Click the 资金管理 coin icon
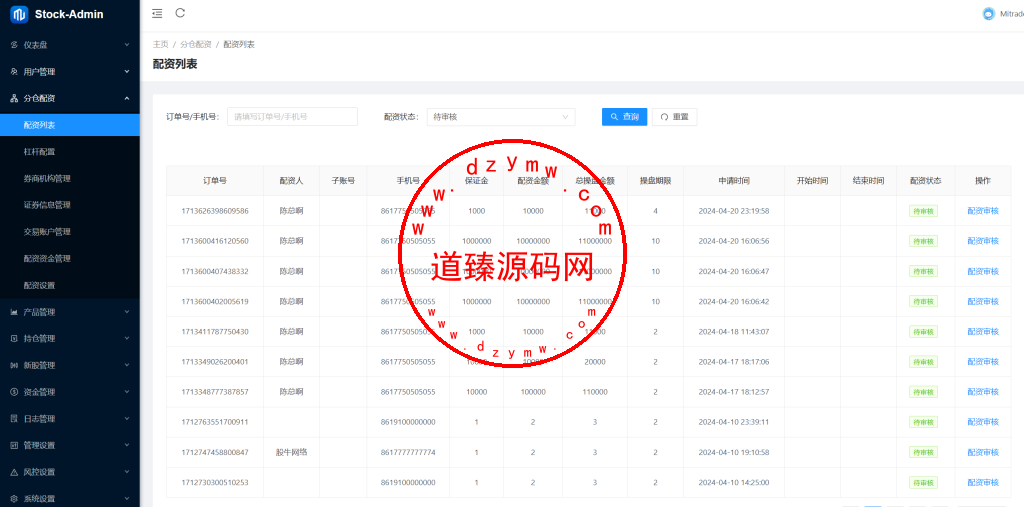Viewport: 1024px width, 507px height. point(14,392)
